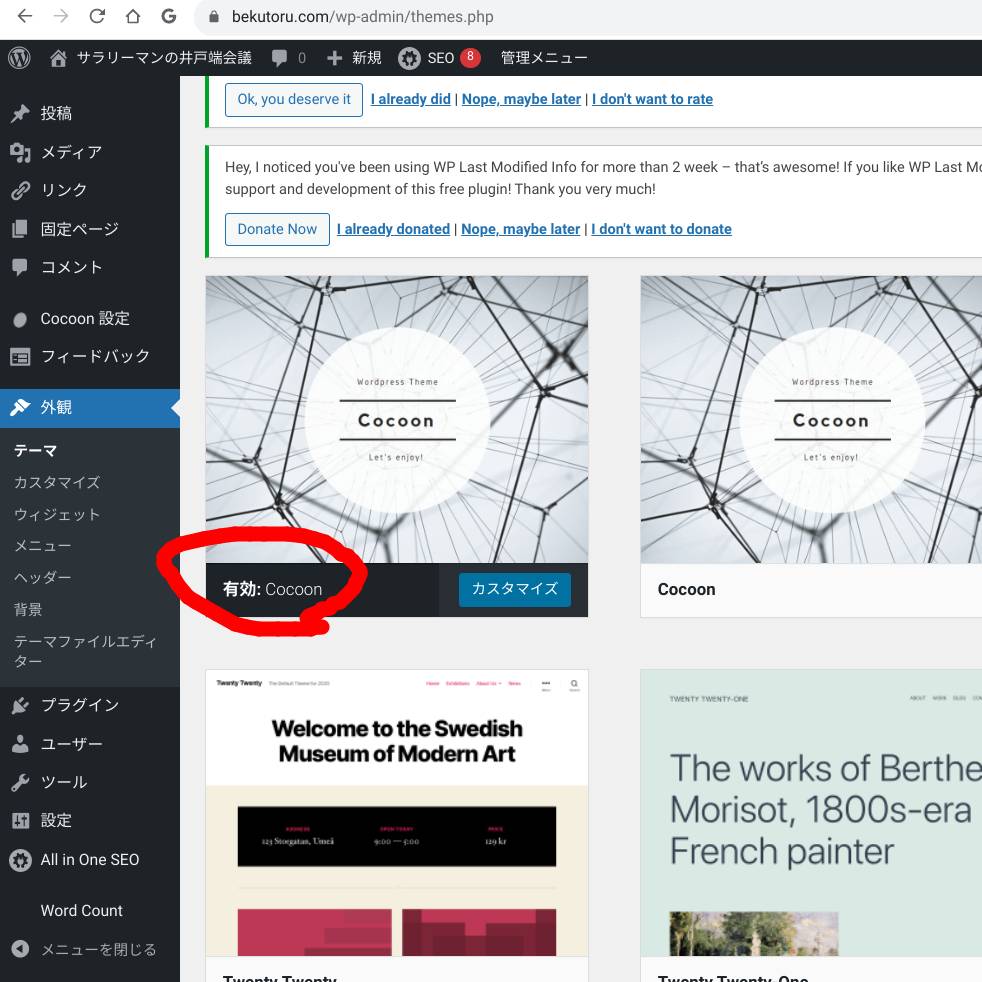Open 背景 submenu item

pyautogui.click(x=28, y=609)
